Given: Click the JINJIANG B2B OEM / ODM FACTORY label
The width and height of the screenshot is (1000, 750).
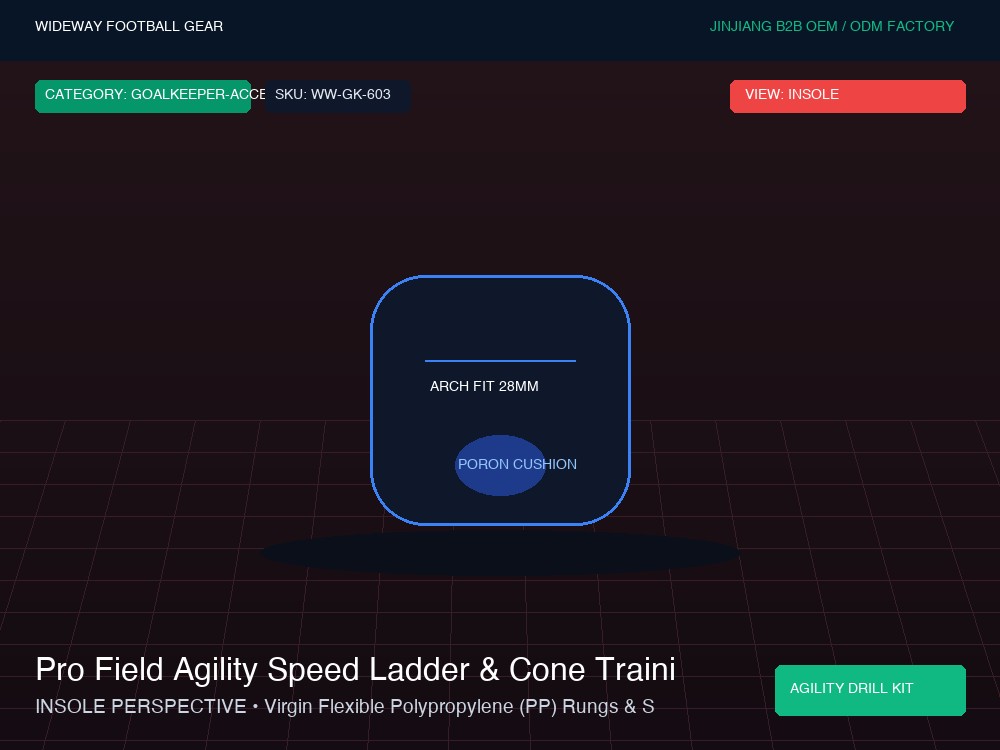Looking at the screenshot, I should (x=832, y=26).
